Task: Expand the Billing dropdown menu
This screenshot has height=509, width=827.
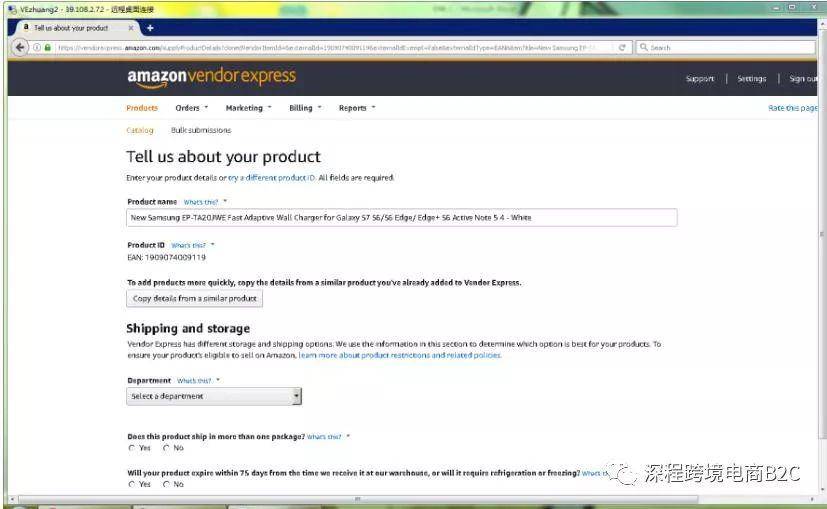Action: pos(305,108)
